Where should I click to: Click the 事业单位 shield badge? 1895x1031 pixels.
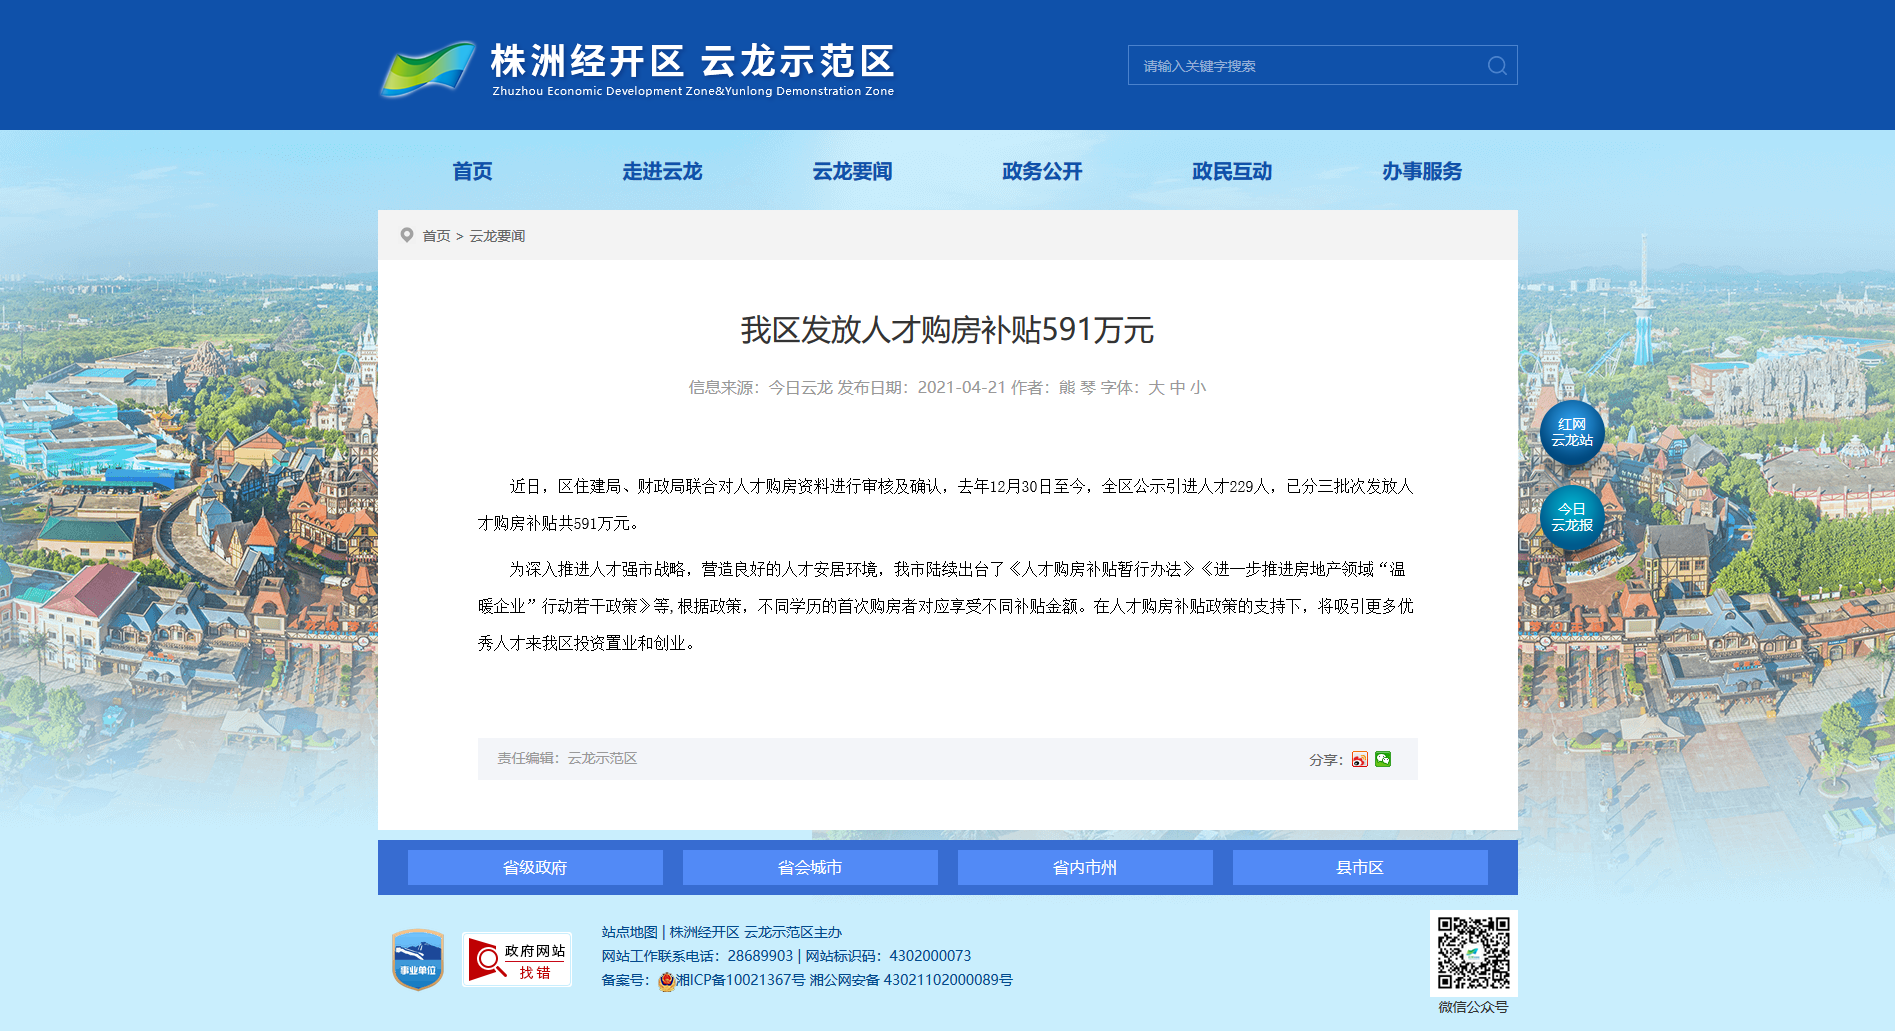pos(417,960)
